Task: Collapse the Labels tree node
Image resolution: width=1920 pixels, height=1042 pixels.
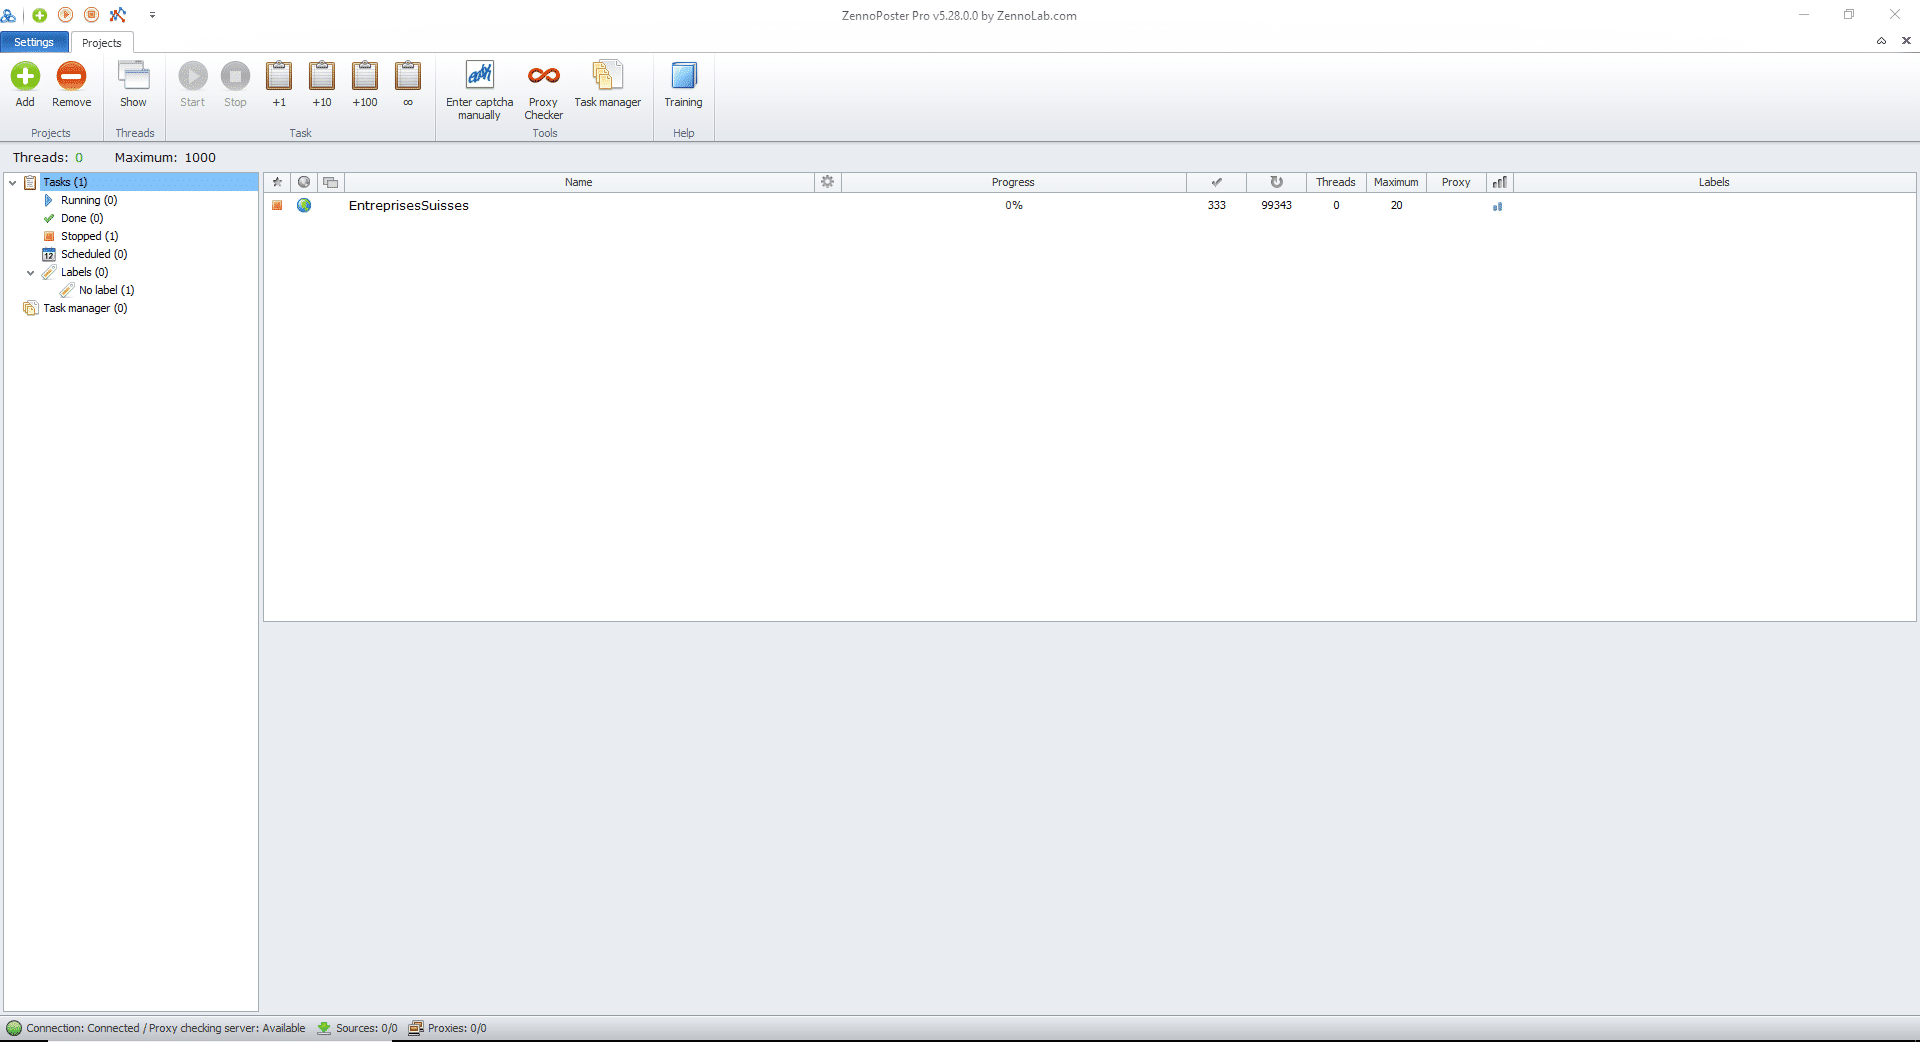Action: point(31,273)
